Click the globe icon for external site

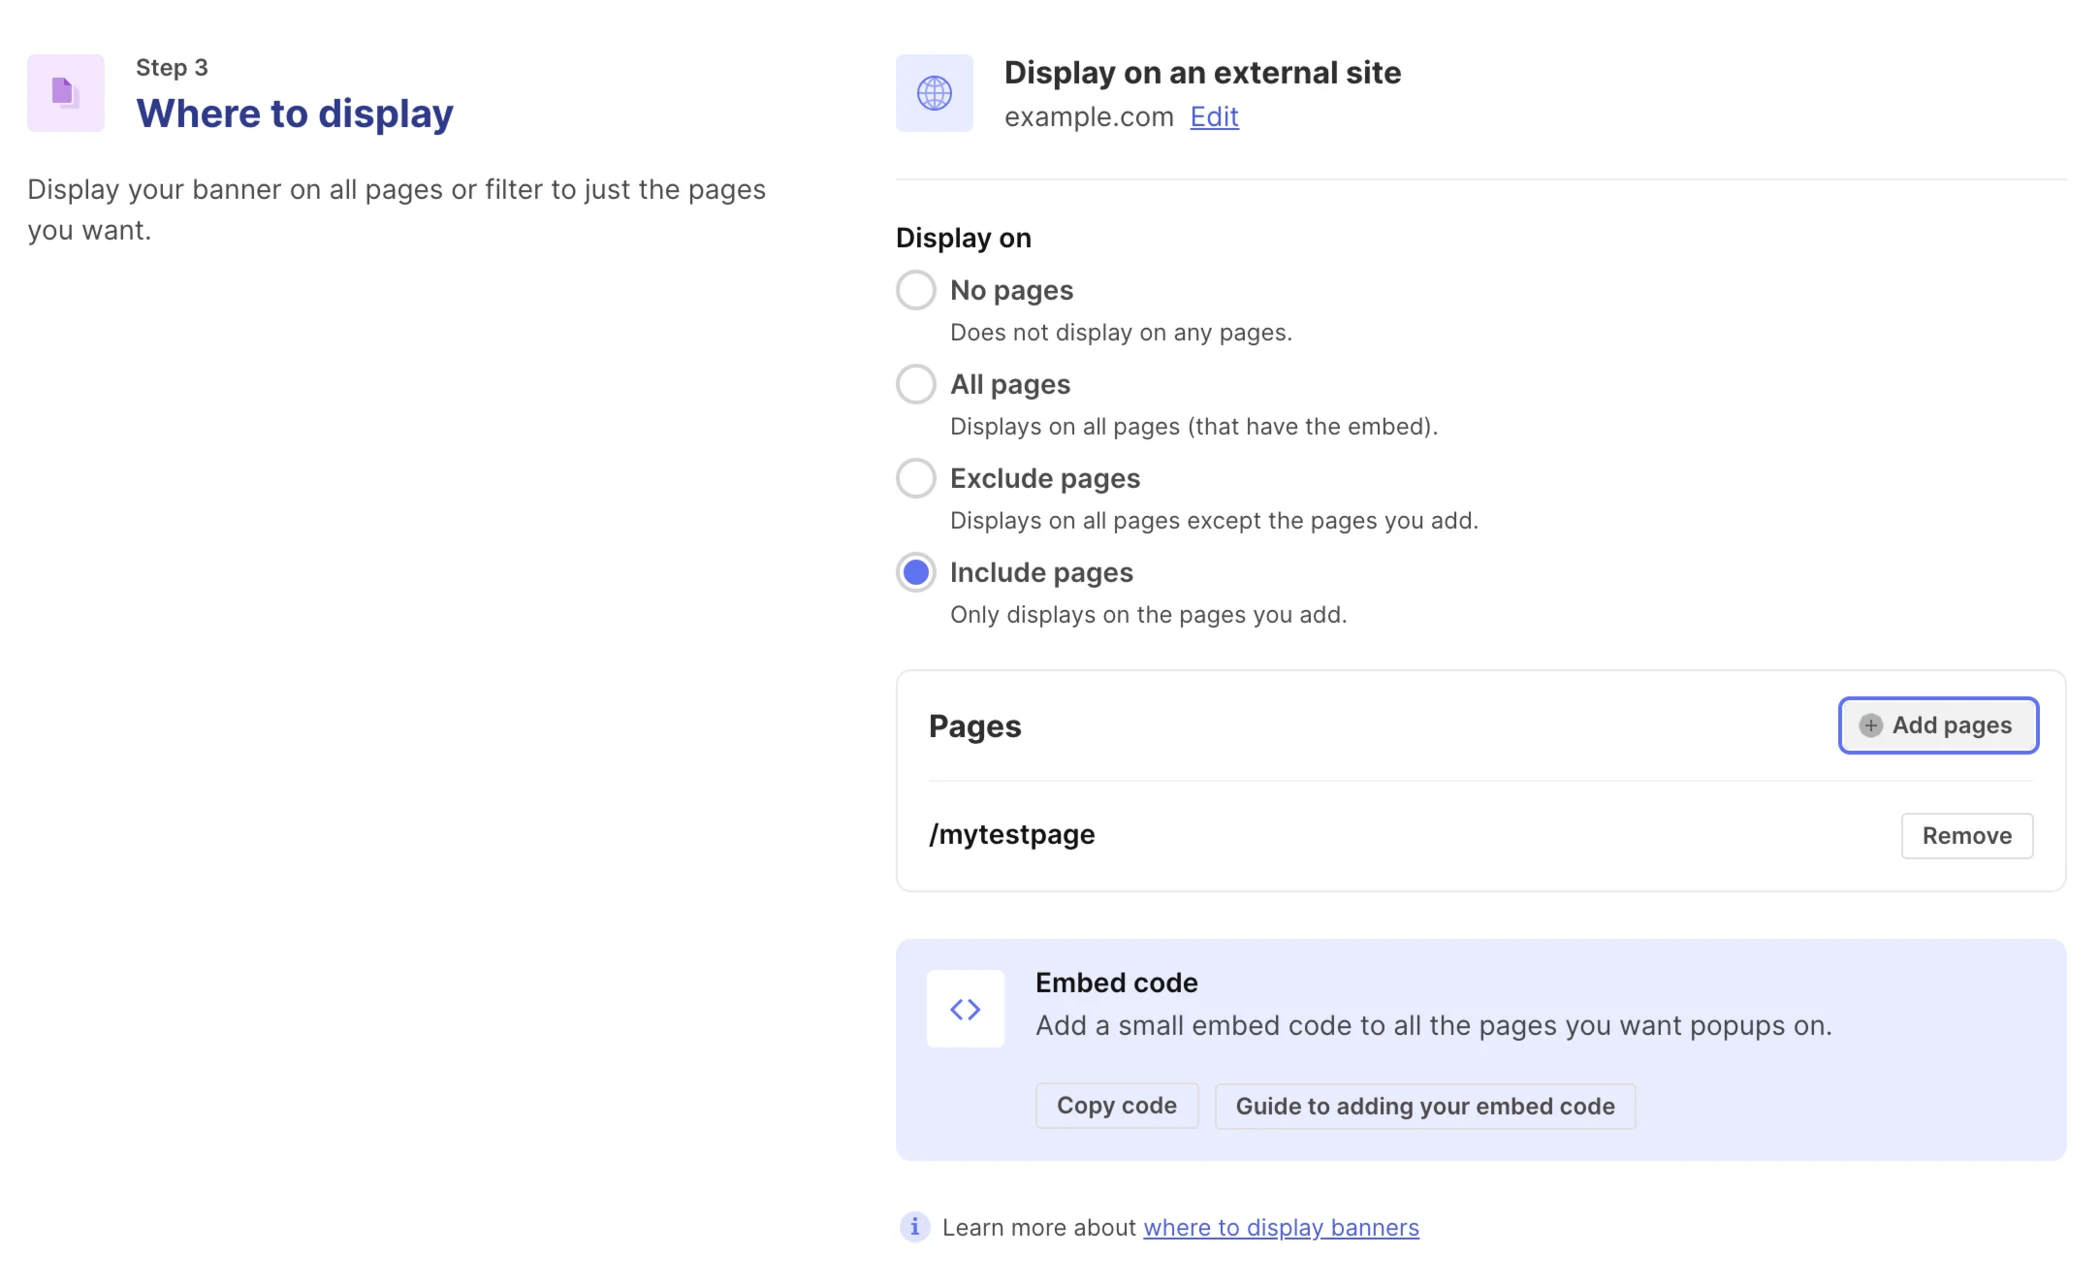tap(934, 93)
